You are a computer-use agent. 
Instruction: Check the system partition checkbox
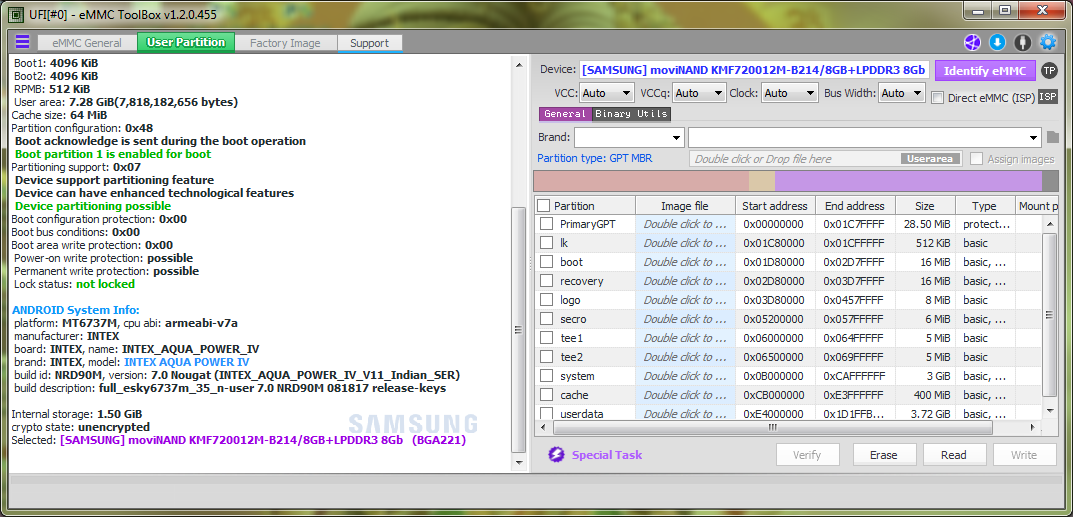[x=546, y=376]
